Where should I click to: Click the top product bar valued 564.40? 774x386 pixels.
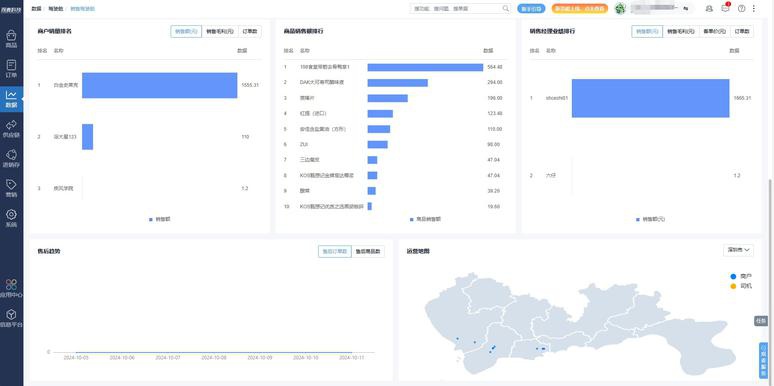(425, 67)
